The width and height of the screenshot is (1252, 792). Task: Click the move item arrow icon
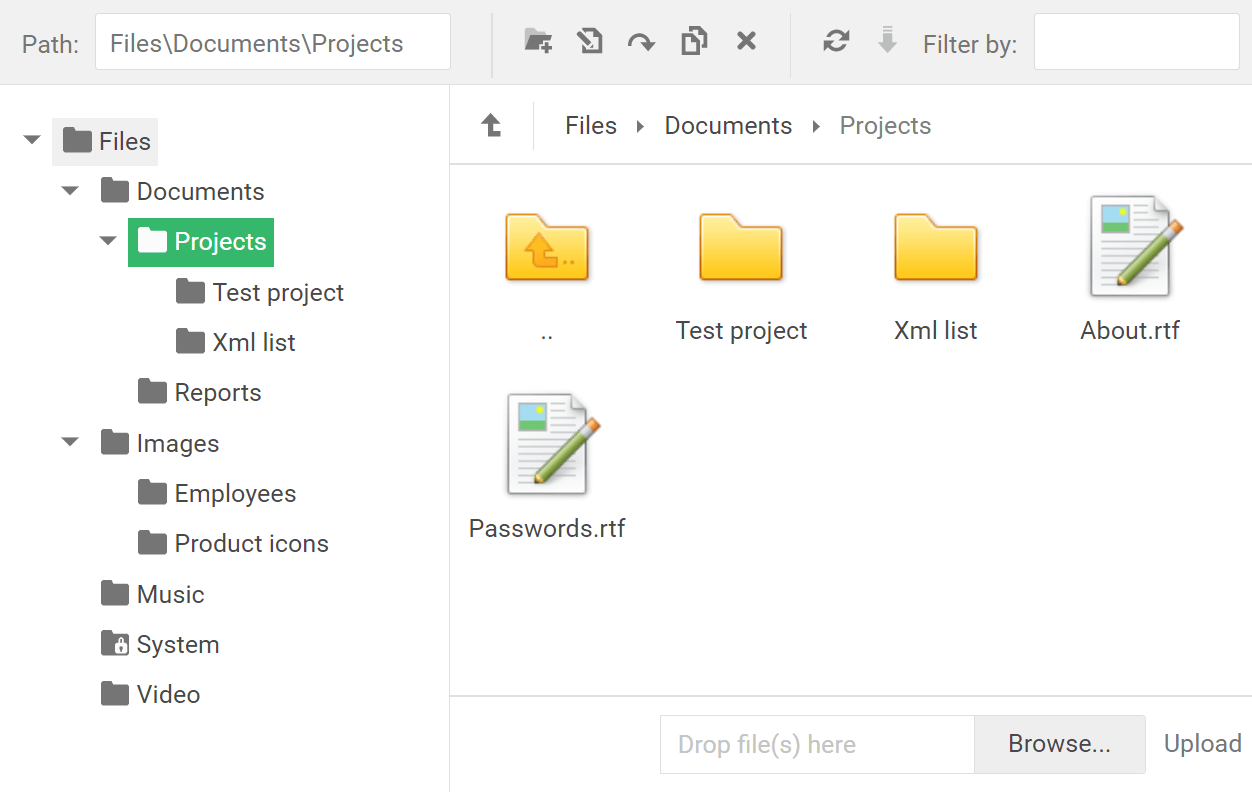pos(641,42)
